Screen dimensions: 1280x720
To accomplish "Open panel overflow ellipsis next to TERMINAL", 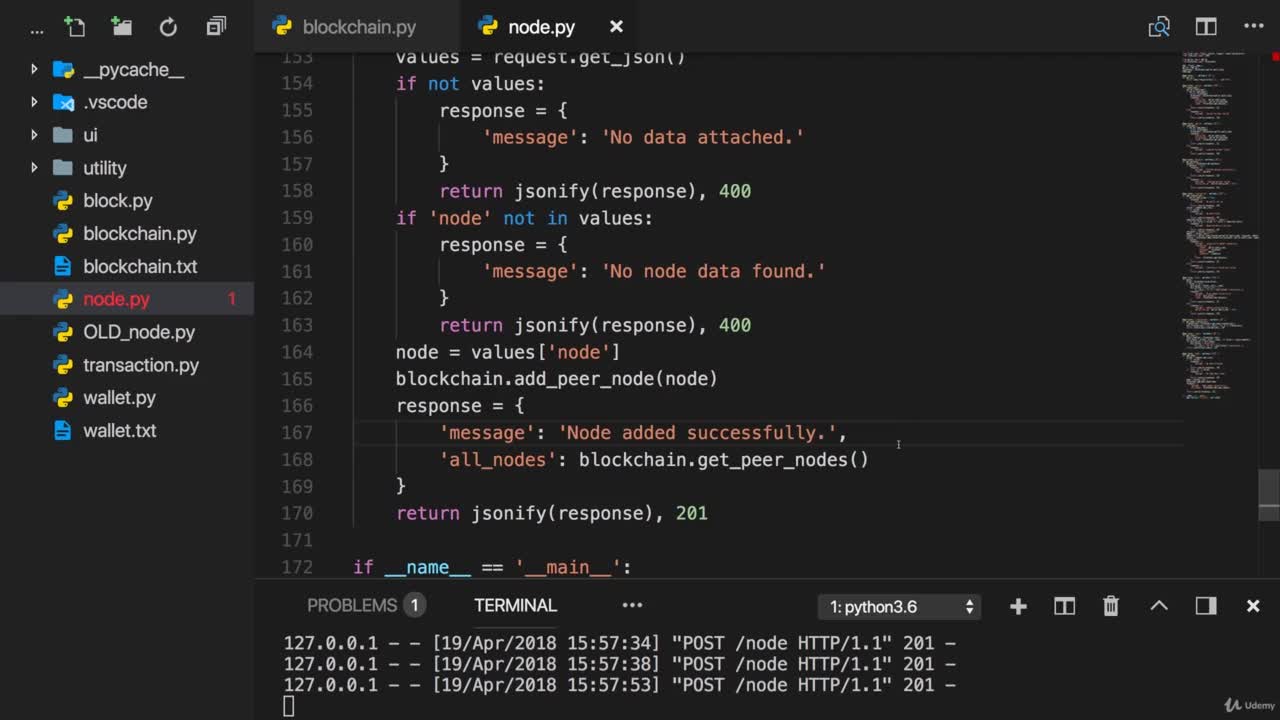I will coord(632,605).
